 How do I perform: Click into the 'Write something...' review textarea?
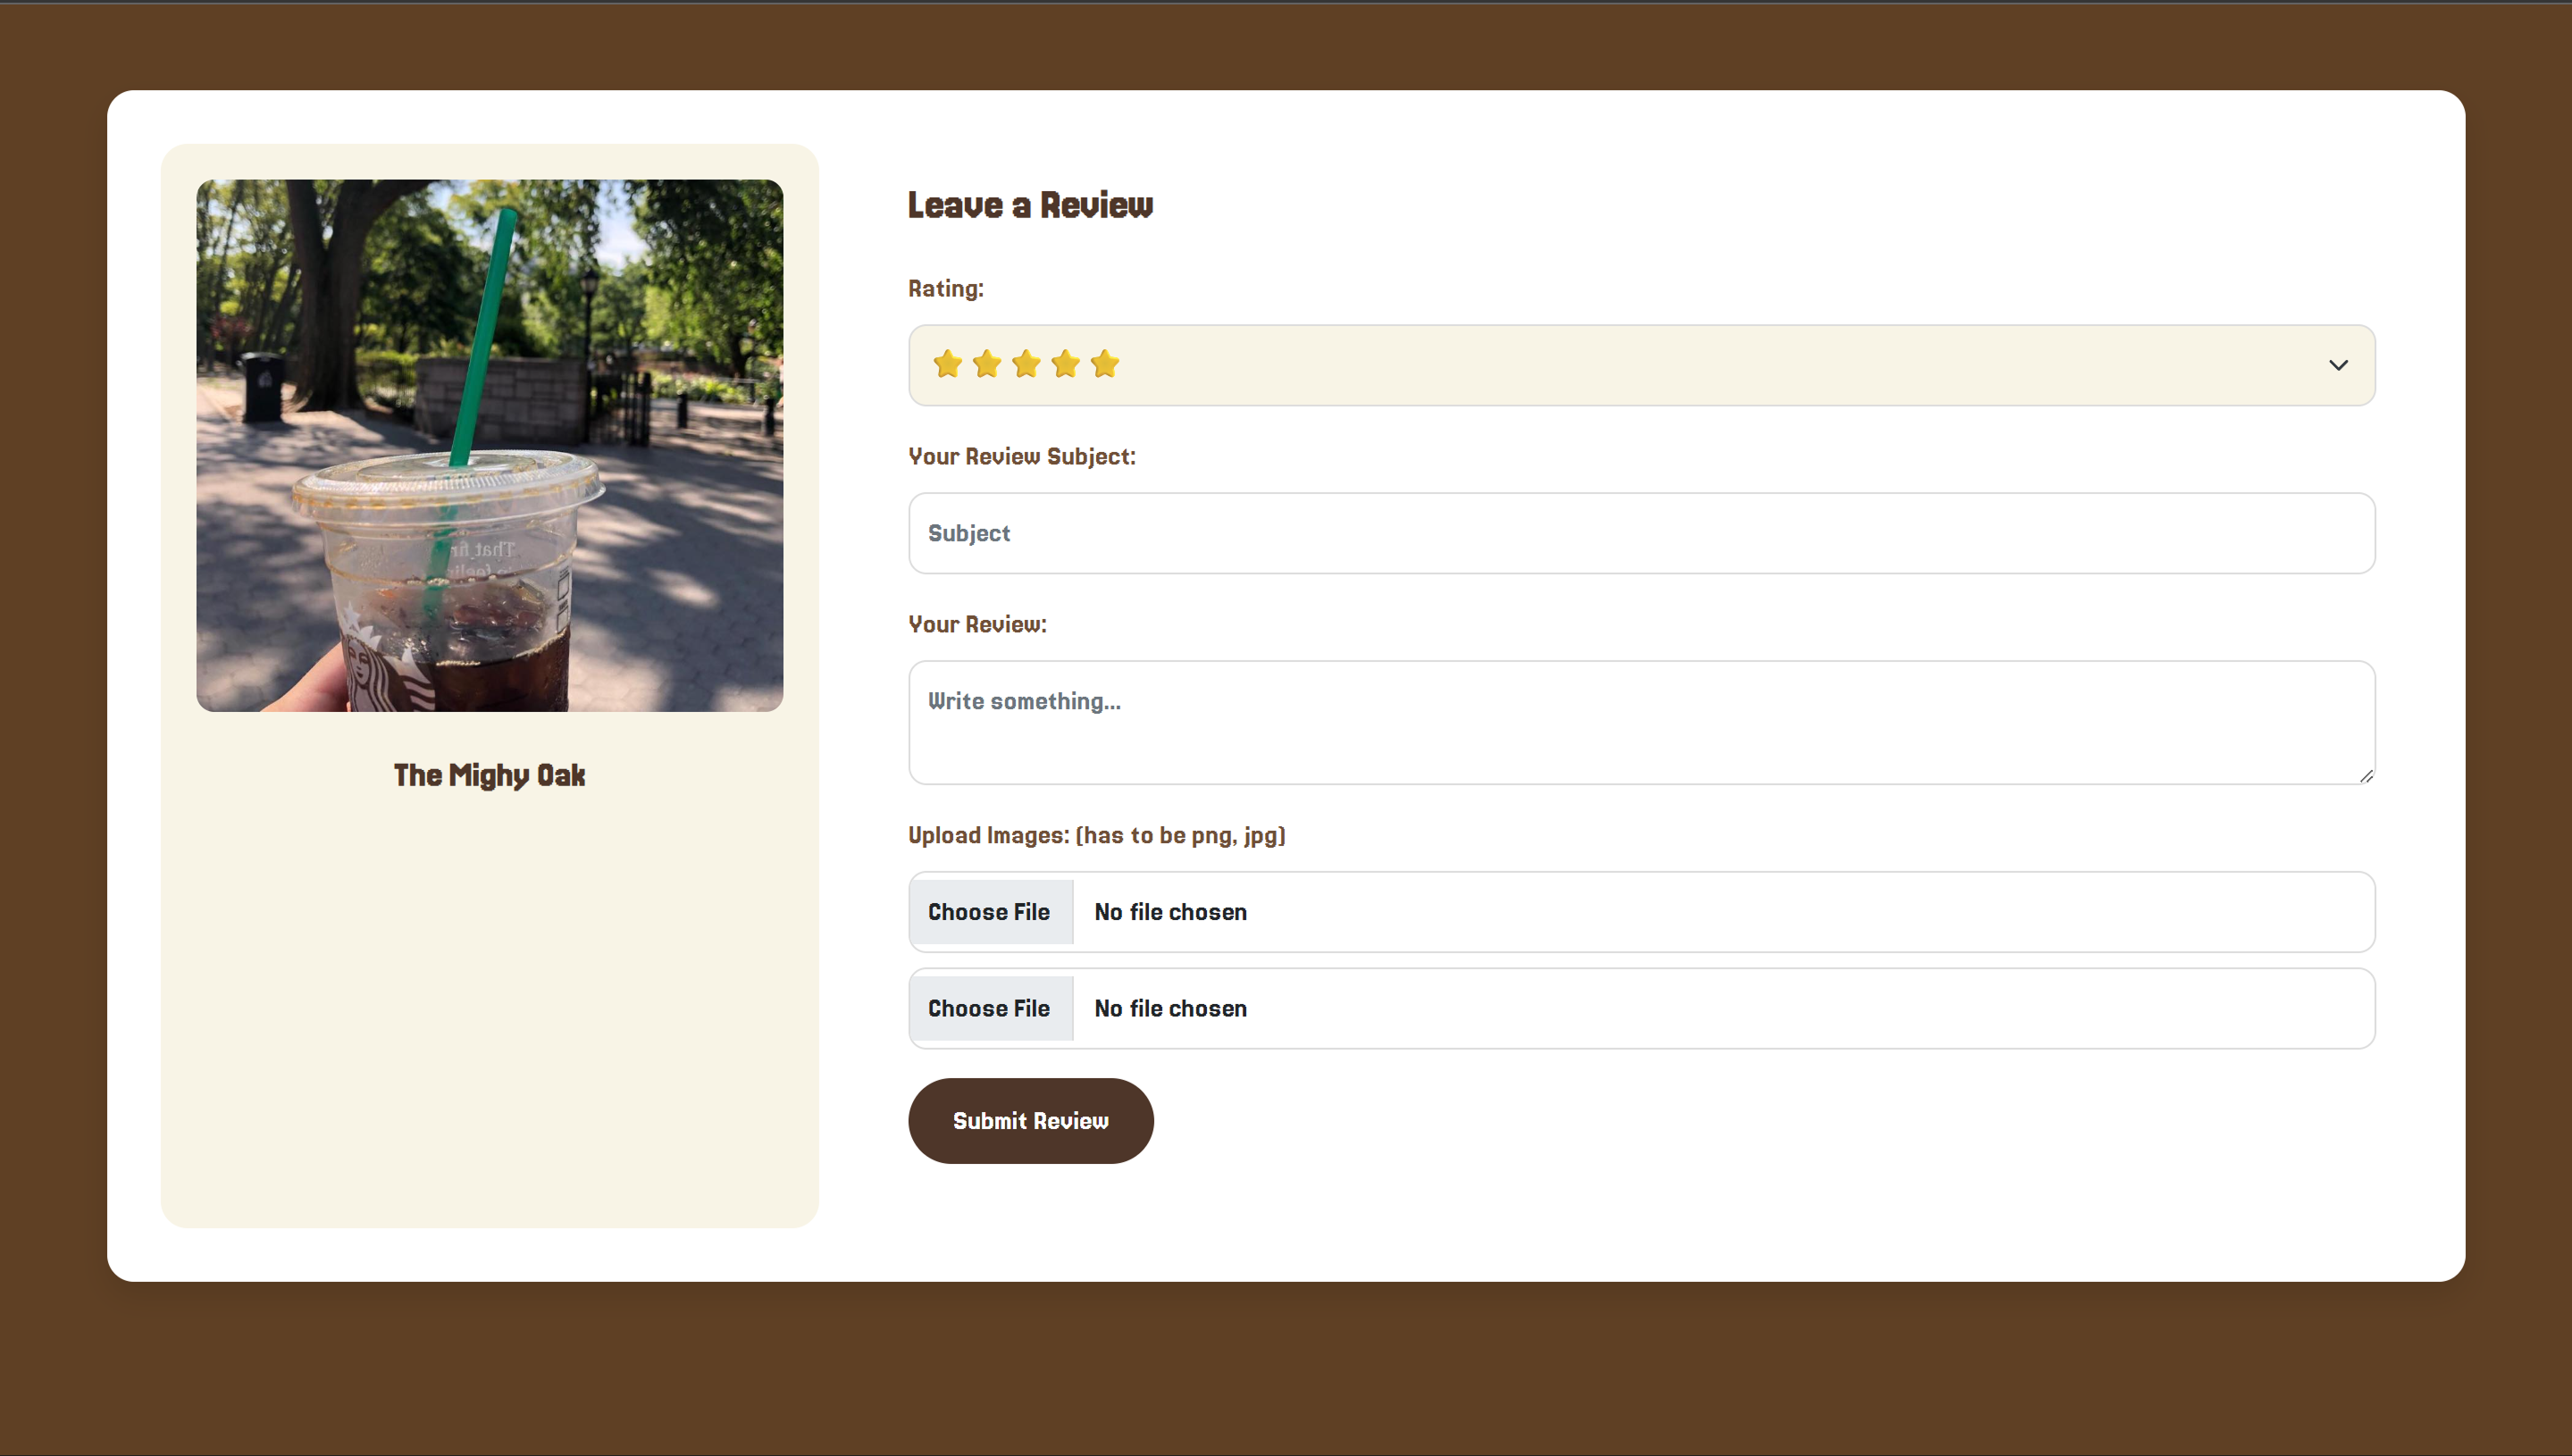coord(1640,721)
